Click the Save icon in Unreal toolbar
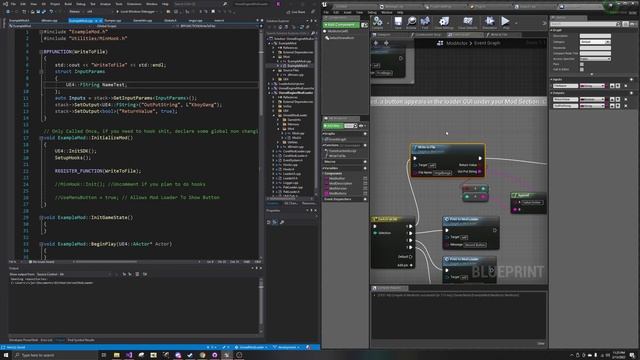This screenshot has width=640, height=360. [x=398, y=22]
